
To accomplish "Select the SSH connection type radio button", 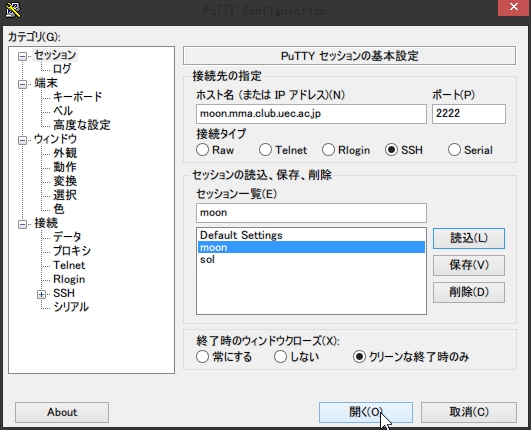I will coord(391,150).
